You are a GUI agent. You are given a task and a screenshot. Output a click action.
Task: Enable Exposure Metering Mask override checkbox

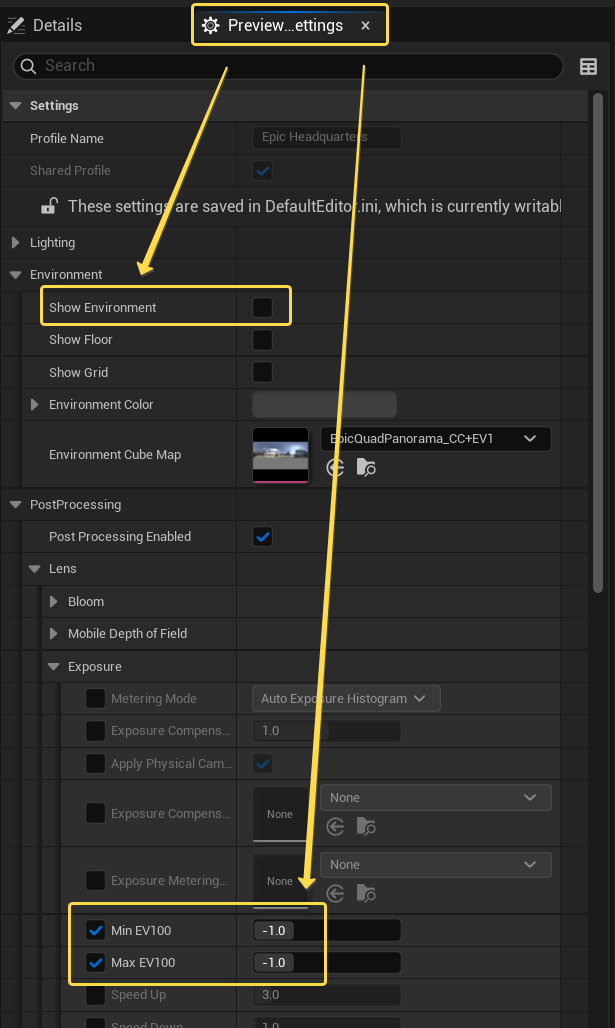pos(95,880)
